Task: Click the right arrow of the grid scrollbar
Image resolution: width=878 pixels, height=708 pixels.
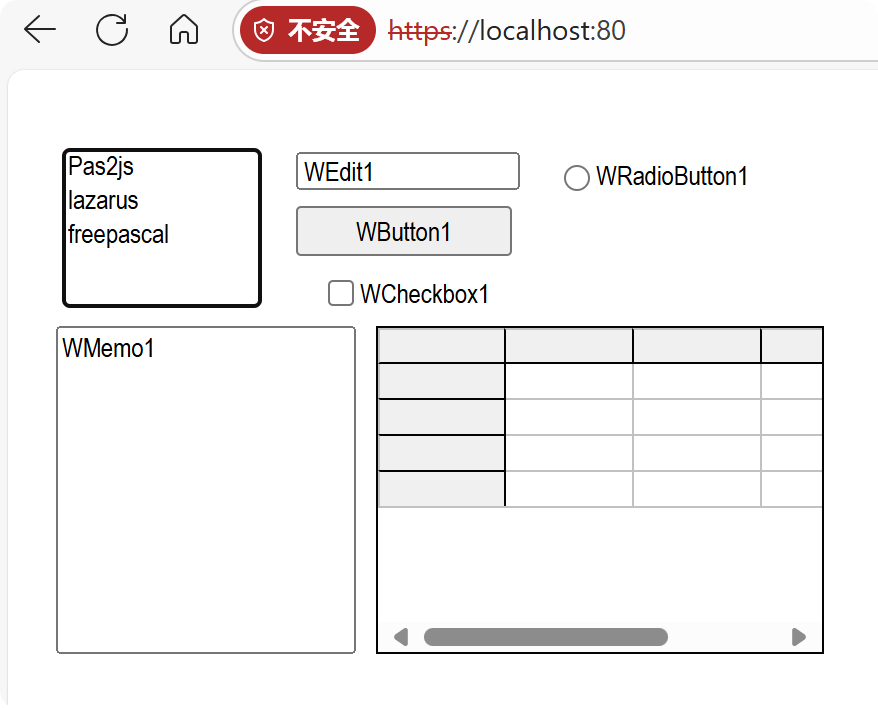Action: [x=798, y=636]
